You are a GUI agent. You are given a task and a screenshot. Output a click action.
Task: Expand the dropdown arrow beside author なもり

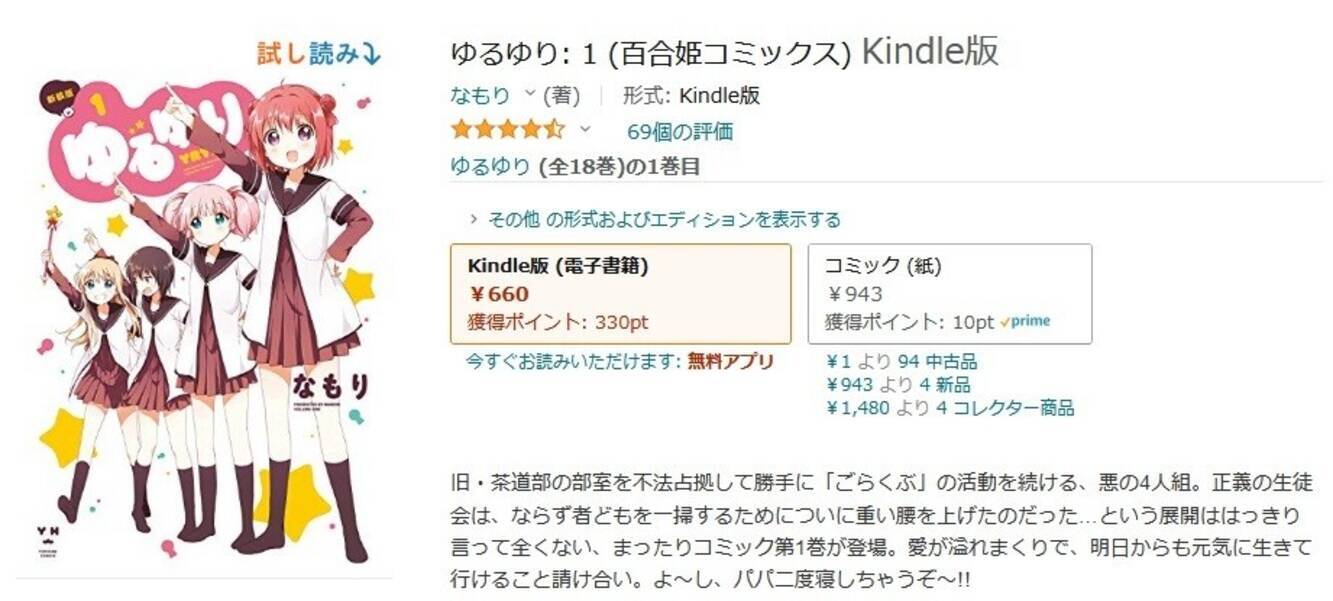pos(530,95)
